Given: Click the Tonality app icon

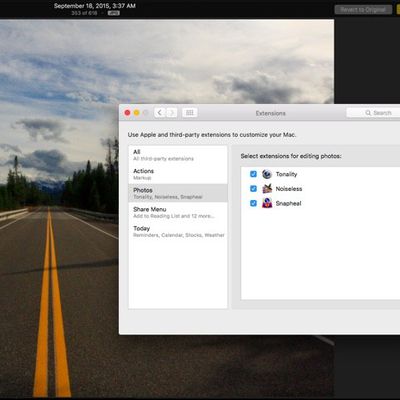Looking at the screenshot, I should coord(267,174).
